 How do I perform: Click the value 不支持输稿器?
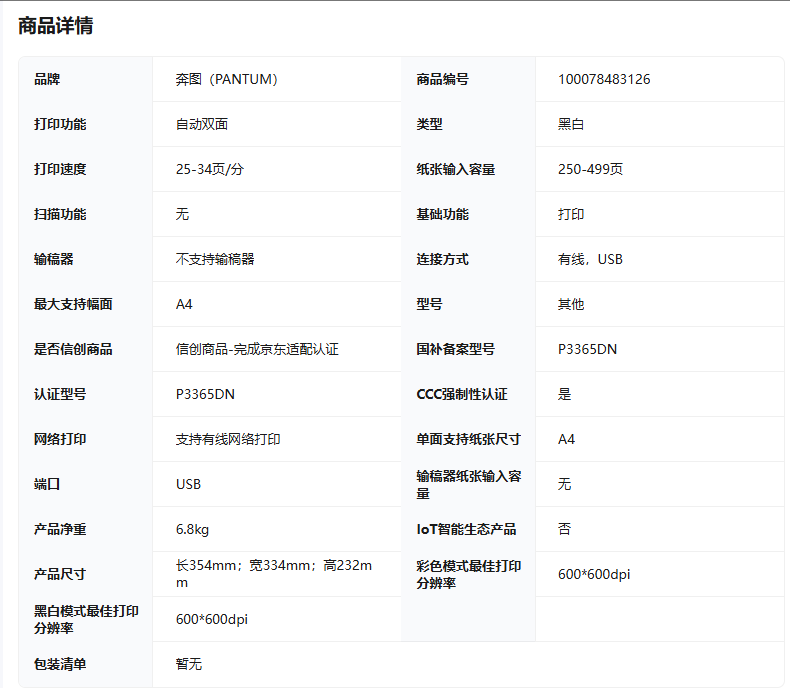[215, 259]
